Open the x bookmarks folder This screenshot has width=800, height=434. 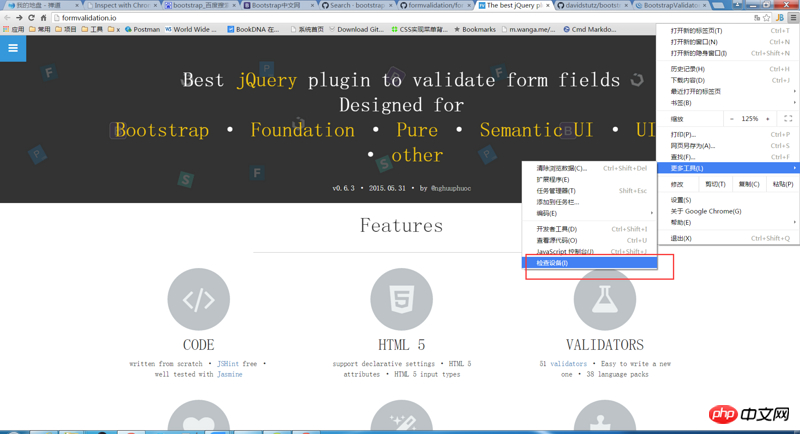114,30
